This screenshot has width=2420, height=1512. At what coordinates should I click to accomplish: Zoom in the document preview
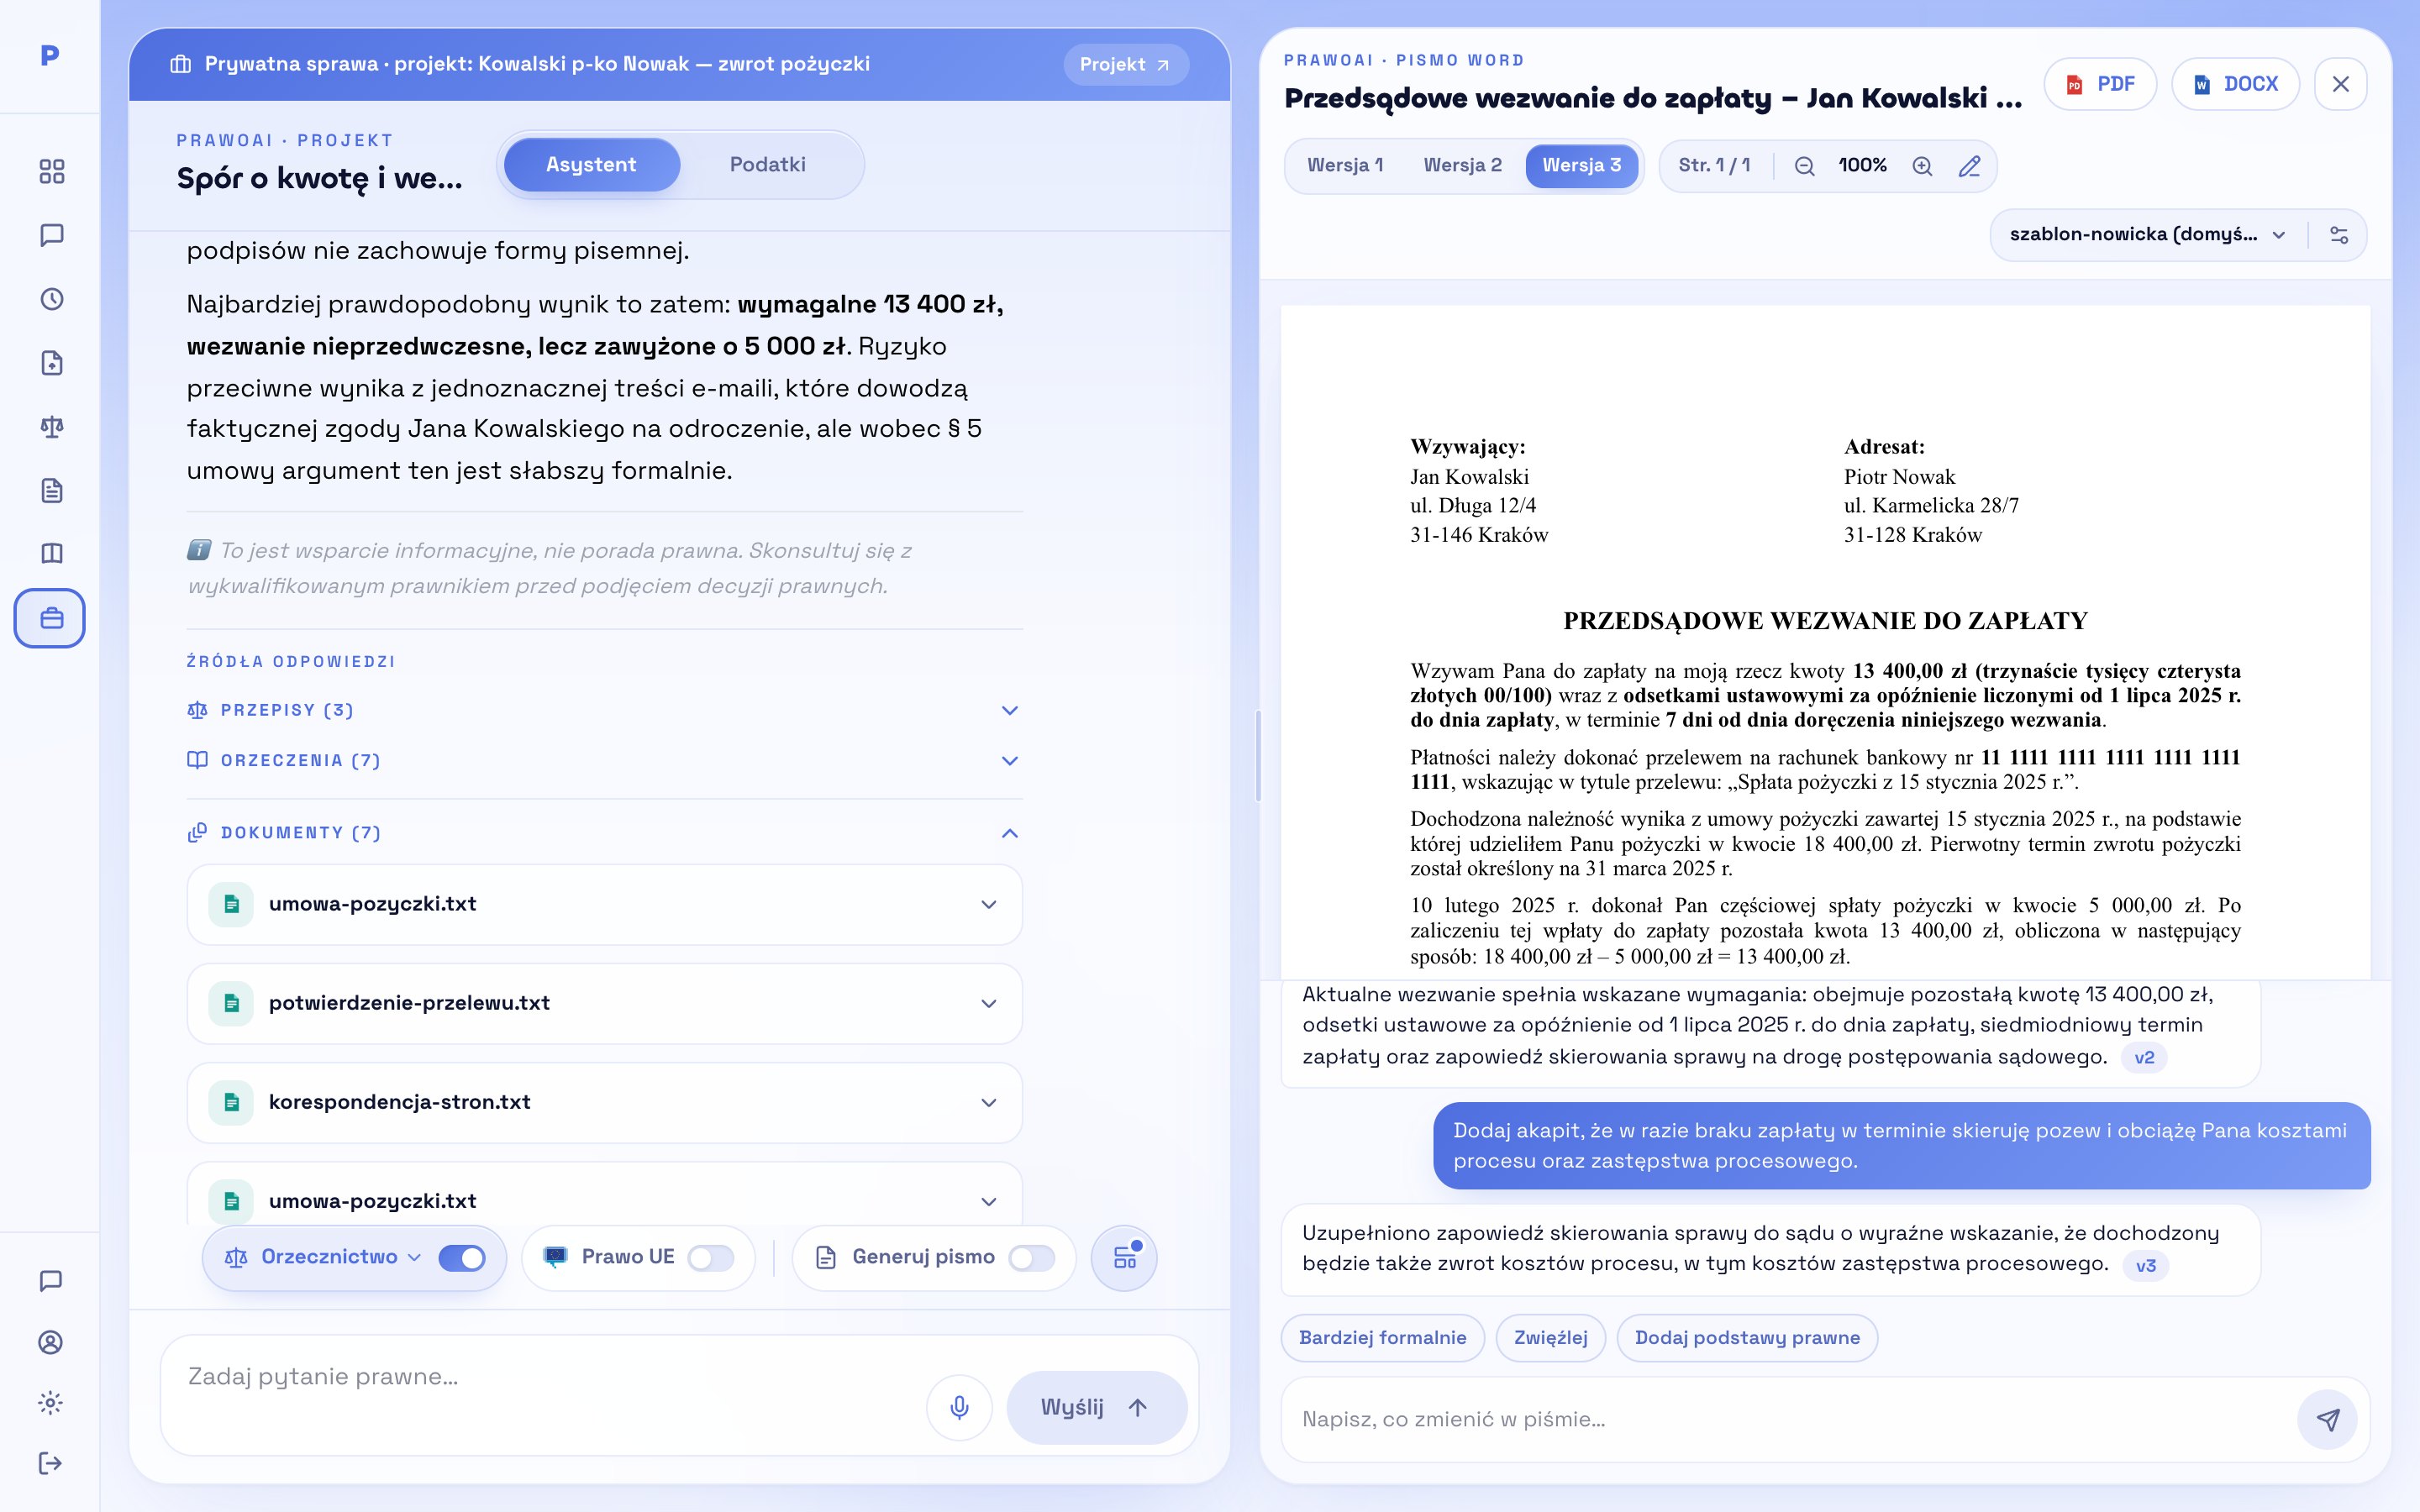point(1922,166)
